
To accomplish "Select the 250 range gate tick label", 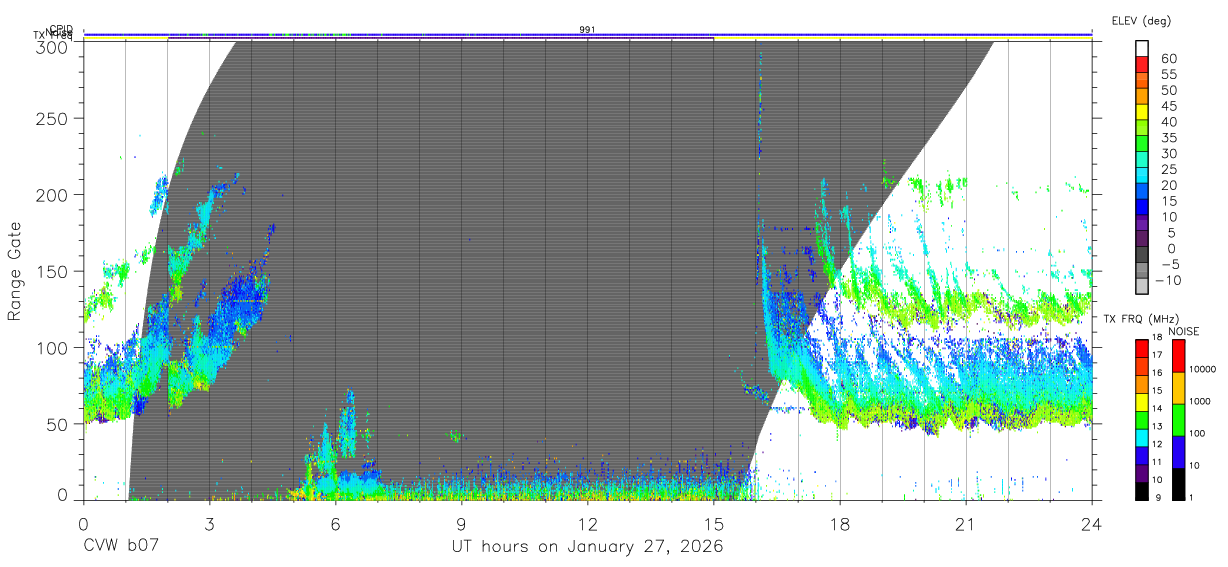I will 53,118.
